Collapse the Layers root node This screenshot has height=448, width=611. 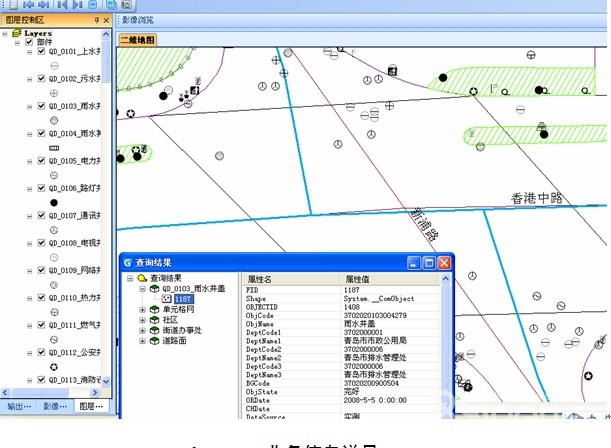click(x=6, y=33)
